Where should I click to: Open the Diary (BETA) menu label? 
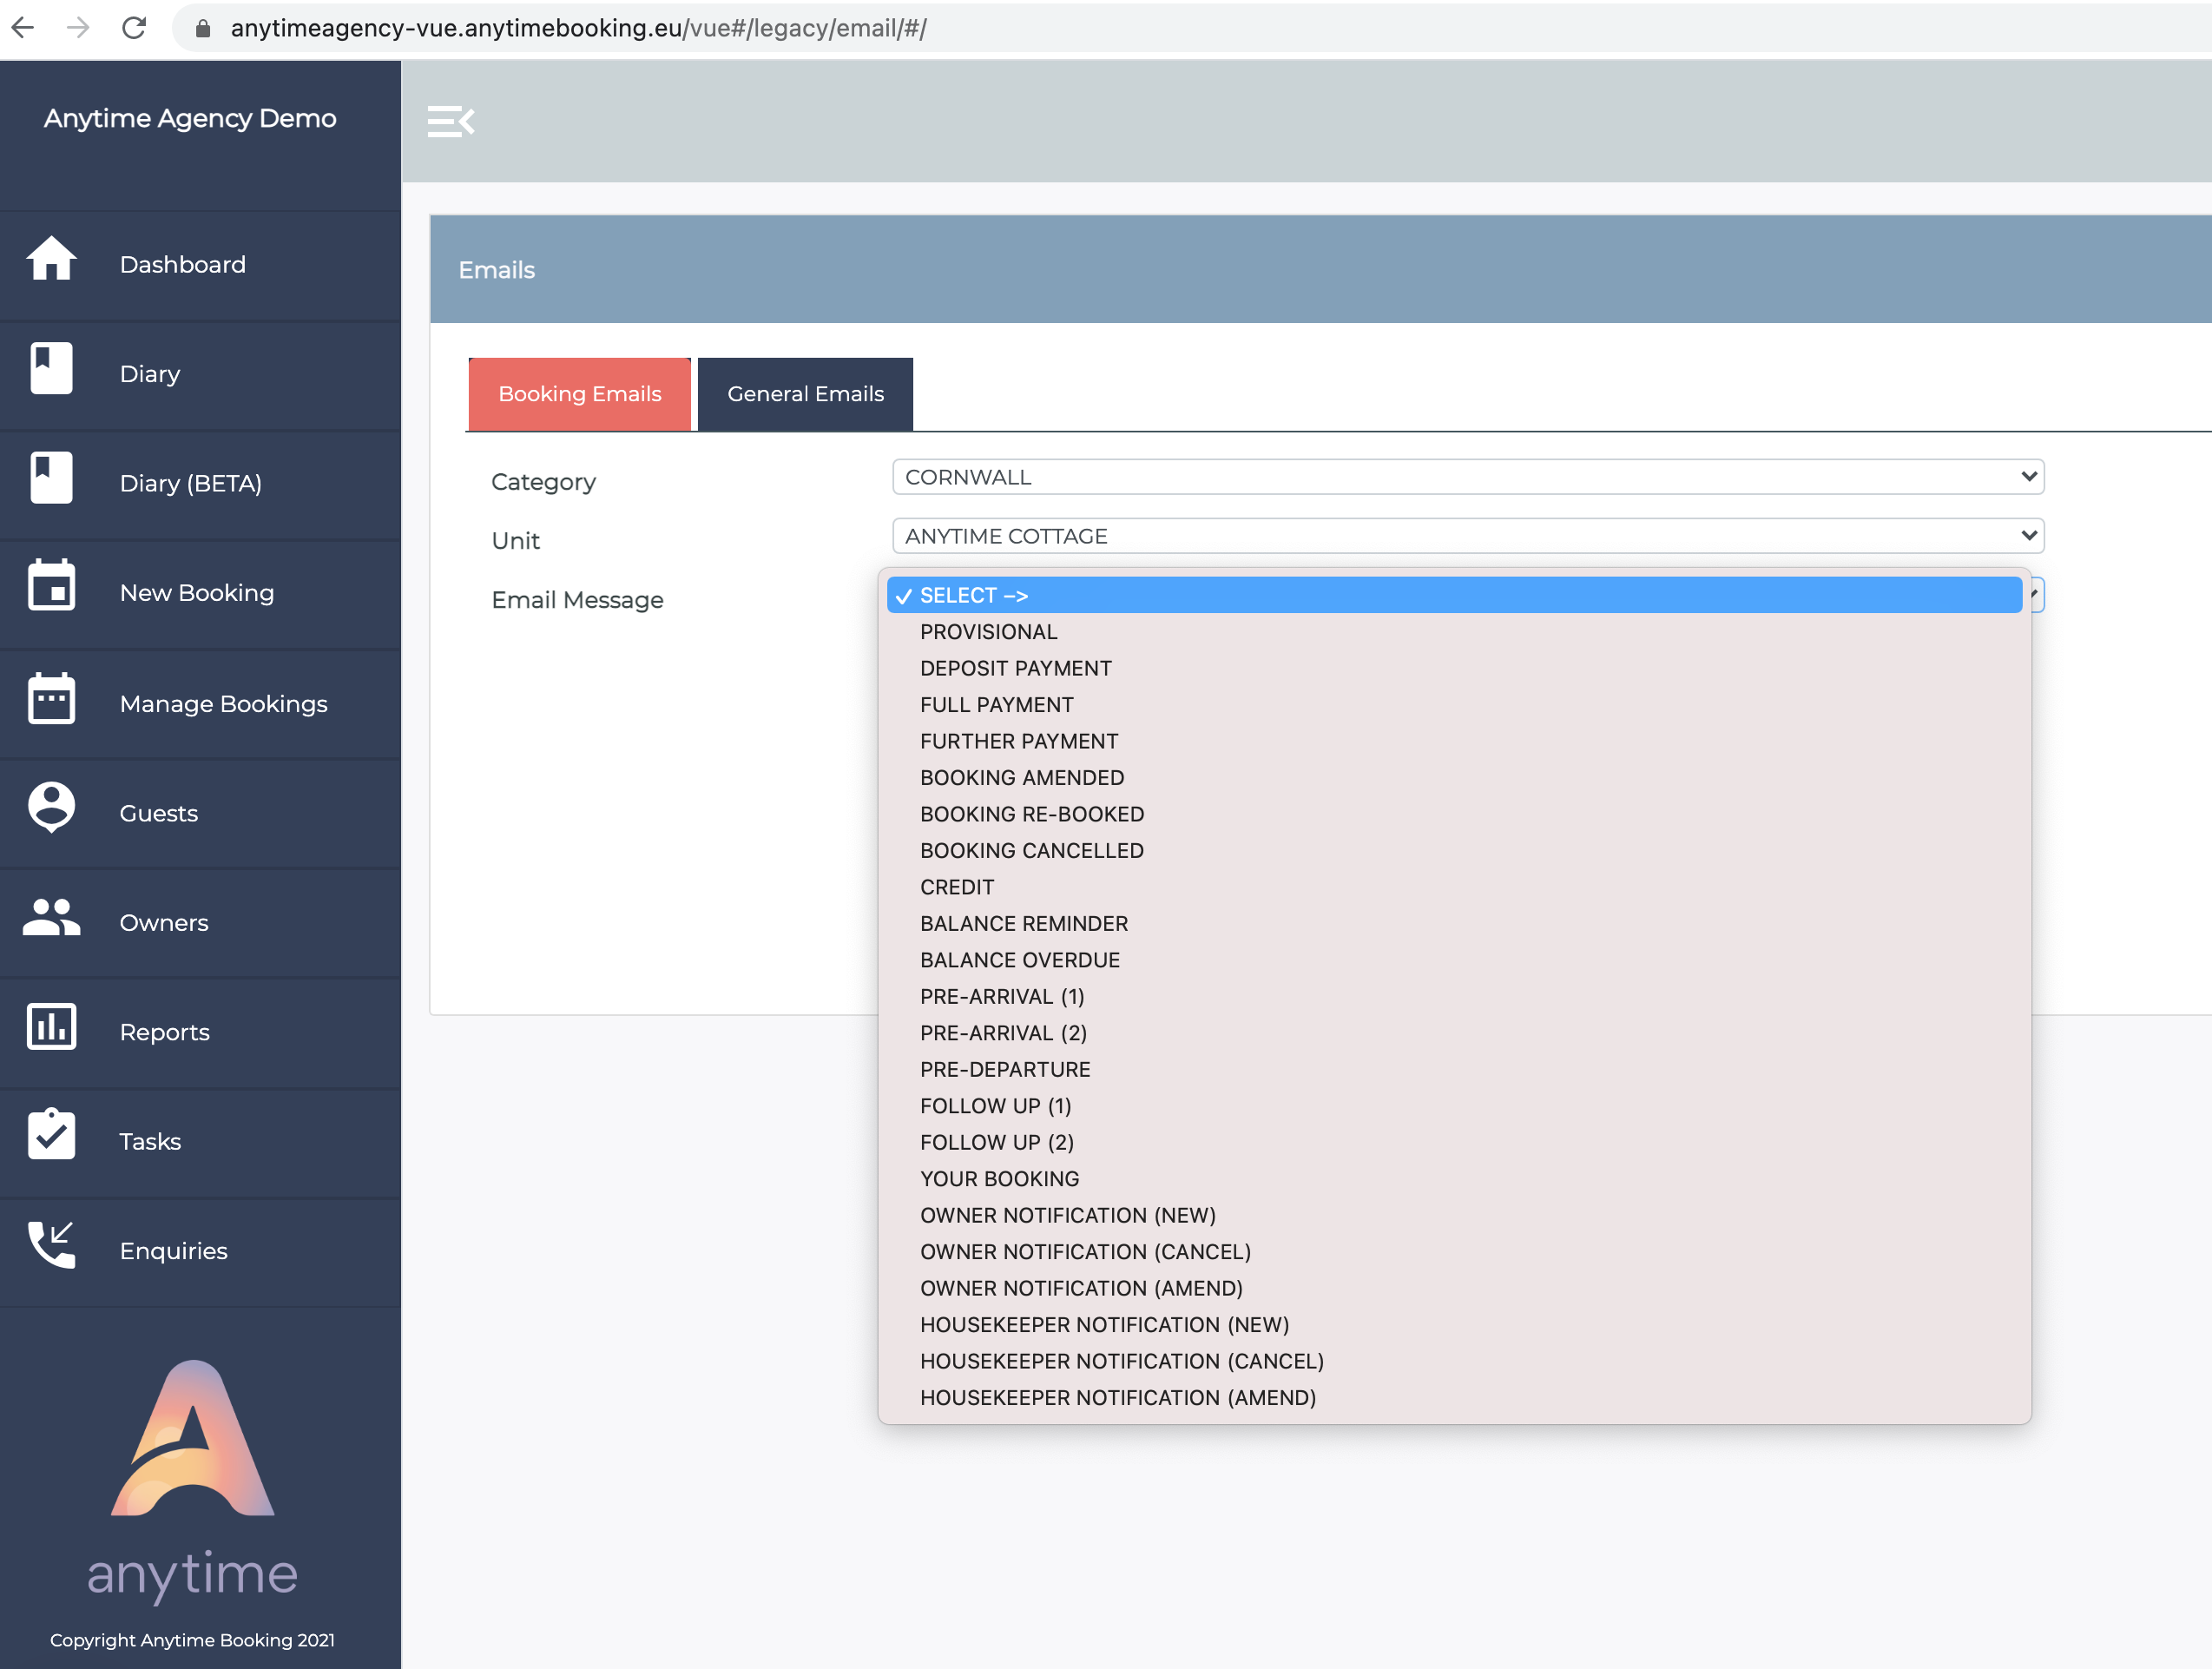(191, 484)
